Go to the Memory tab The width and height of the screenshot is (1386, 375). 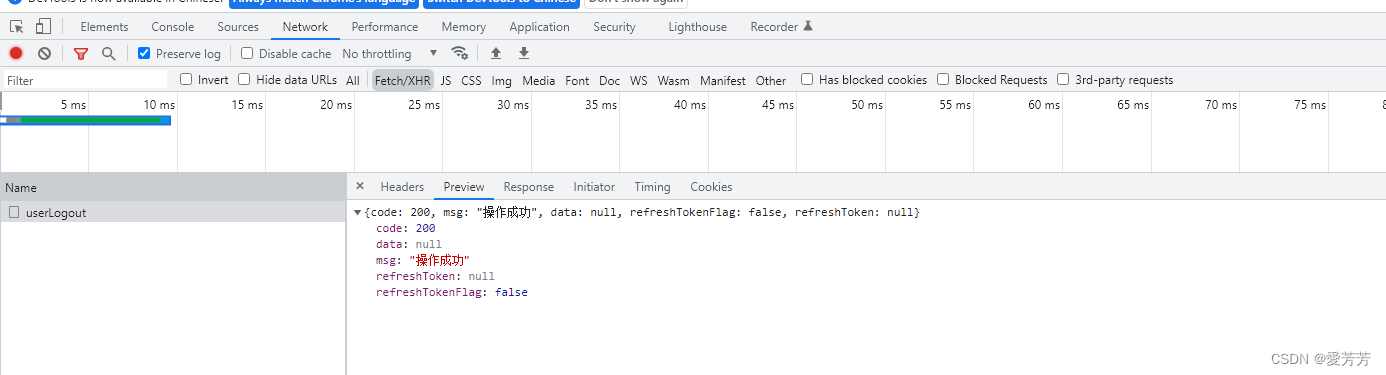(x=464, y=27)
